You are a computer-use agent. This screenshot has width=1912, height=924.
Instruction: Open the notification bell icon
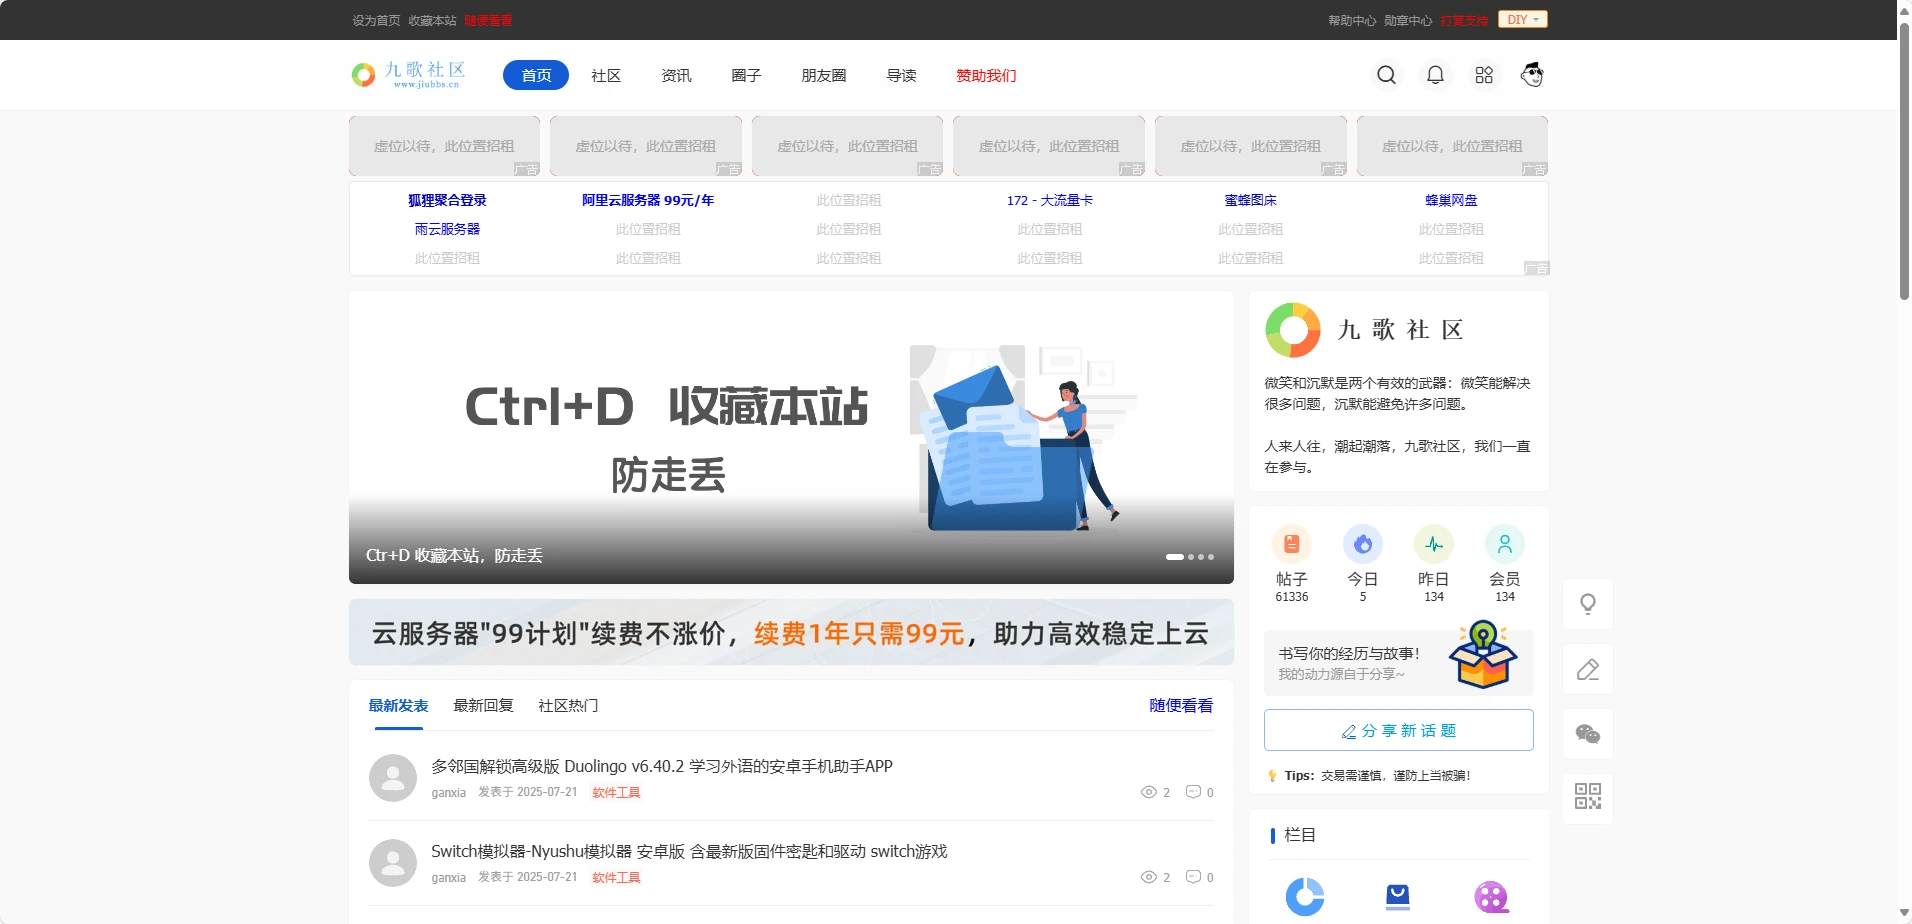[1435, 75]
